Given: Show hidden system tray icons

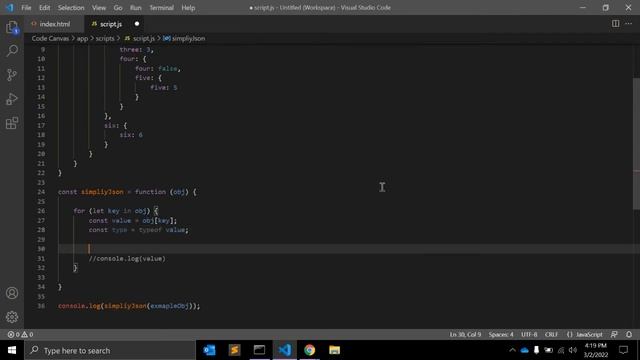Looking at the screenshot, I should (512, 350).
